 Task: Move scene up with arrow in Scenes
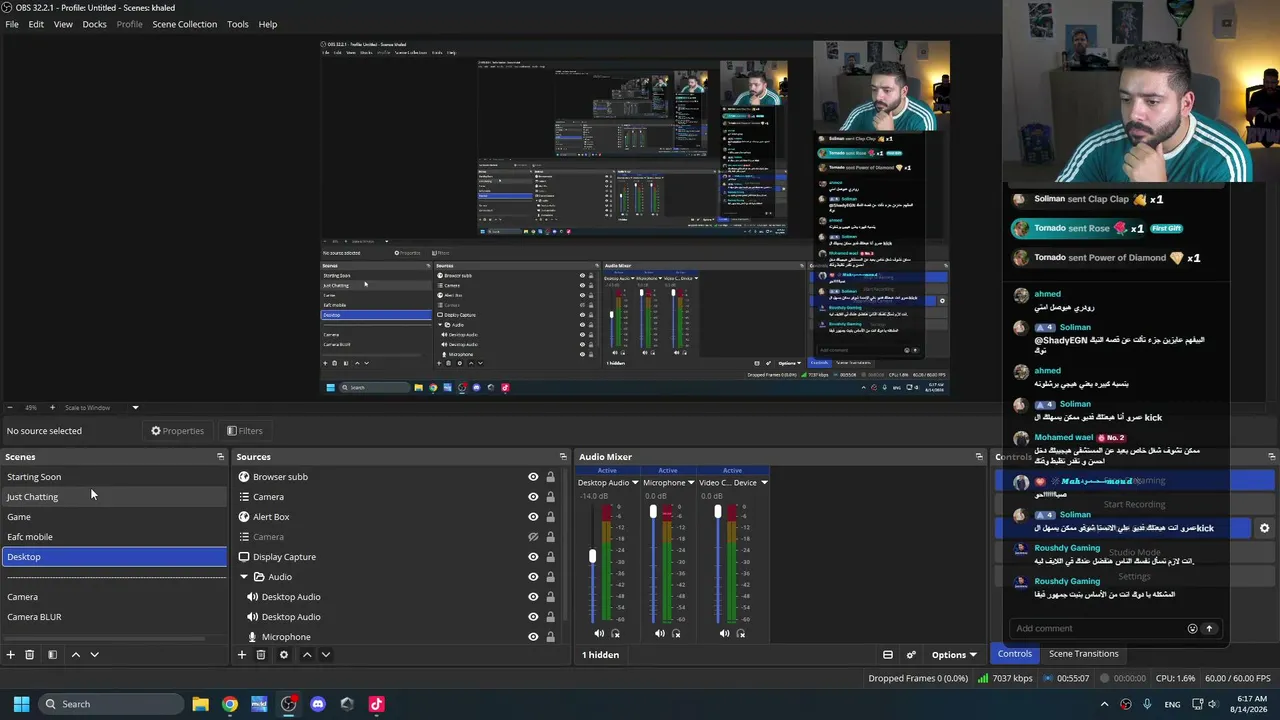tap(75, 655)
